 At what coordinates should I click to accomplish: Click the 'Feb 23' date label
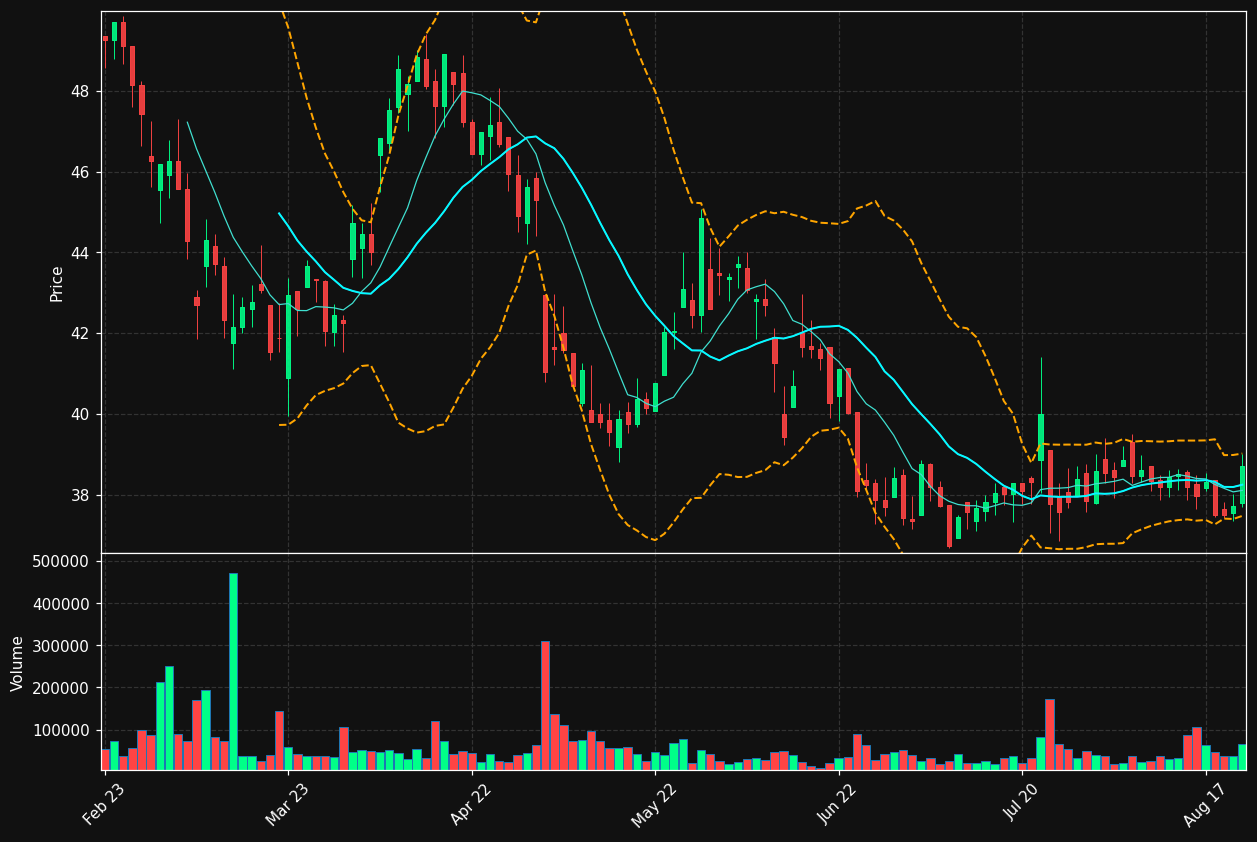coord(104,803)
